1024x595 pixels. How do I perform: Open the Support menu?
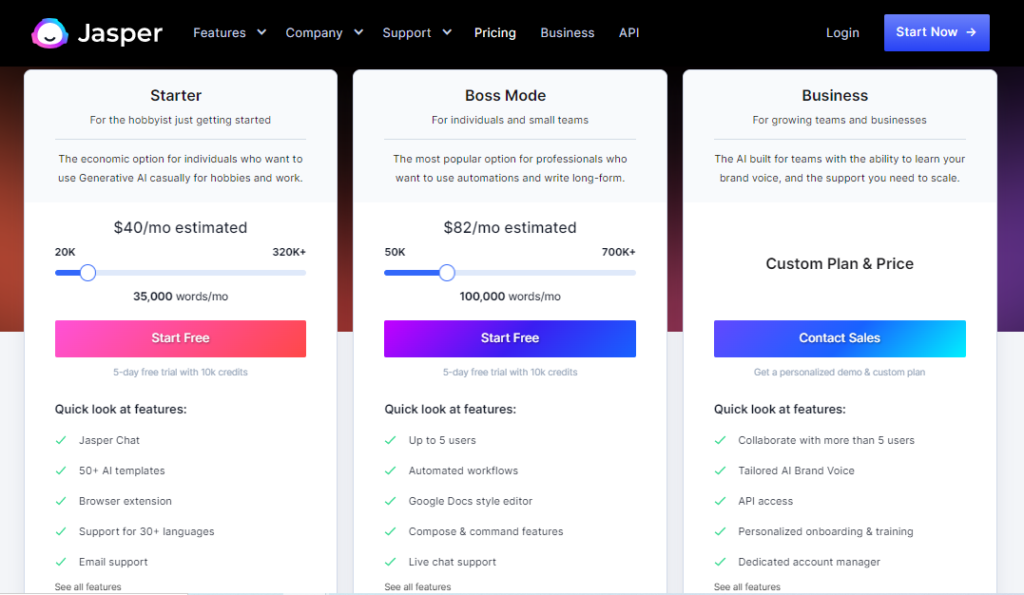pos(406,33)
